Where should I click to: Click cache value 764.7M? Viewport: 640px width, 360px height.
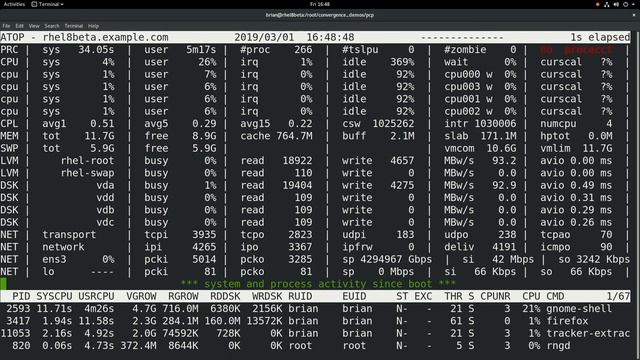coord(294,136)
